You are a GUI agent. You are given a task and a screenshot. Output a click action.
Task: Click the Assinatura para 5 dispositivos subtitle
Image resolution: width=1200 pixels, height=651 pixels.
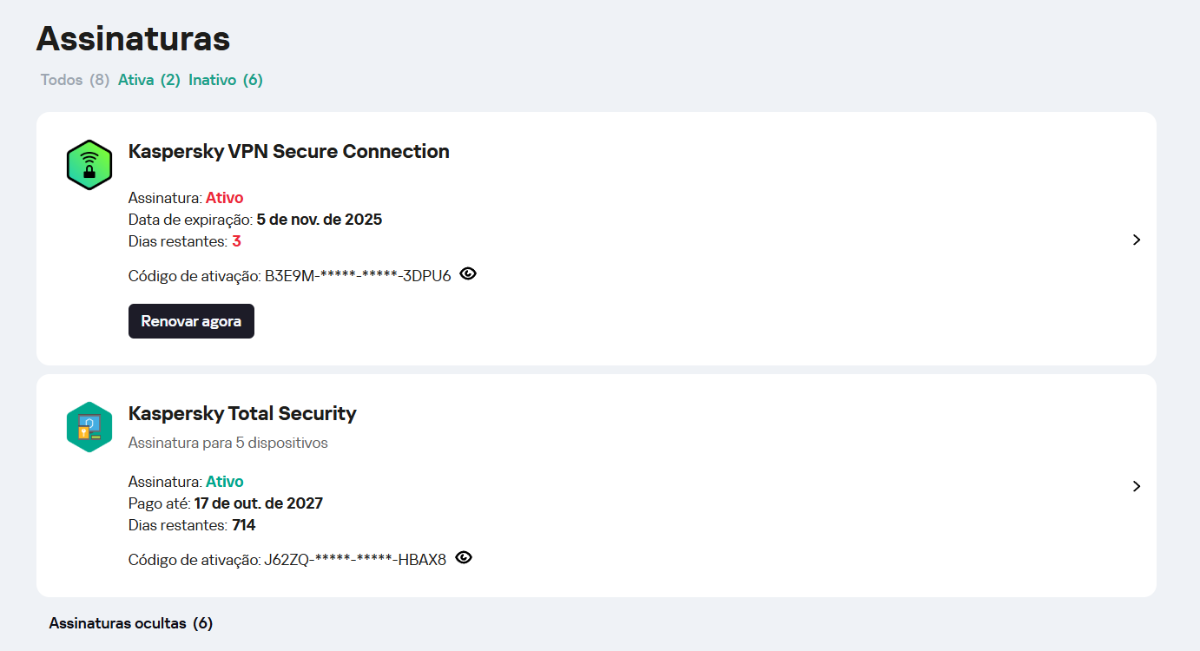click(x=228, y=442)
